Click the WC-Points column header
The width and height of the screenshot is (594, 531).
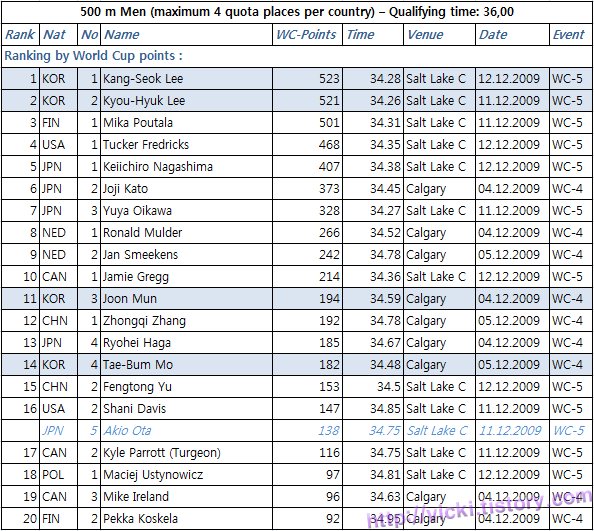pyautogui.click(x=306, y=34)
